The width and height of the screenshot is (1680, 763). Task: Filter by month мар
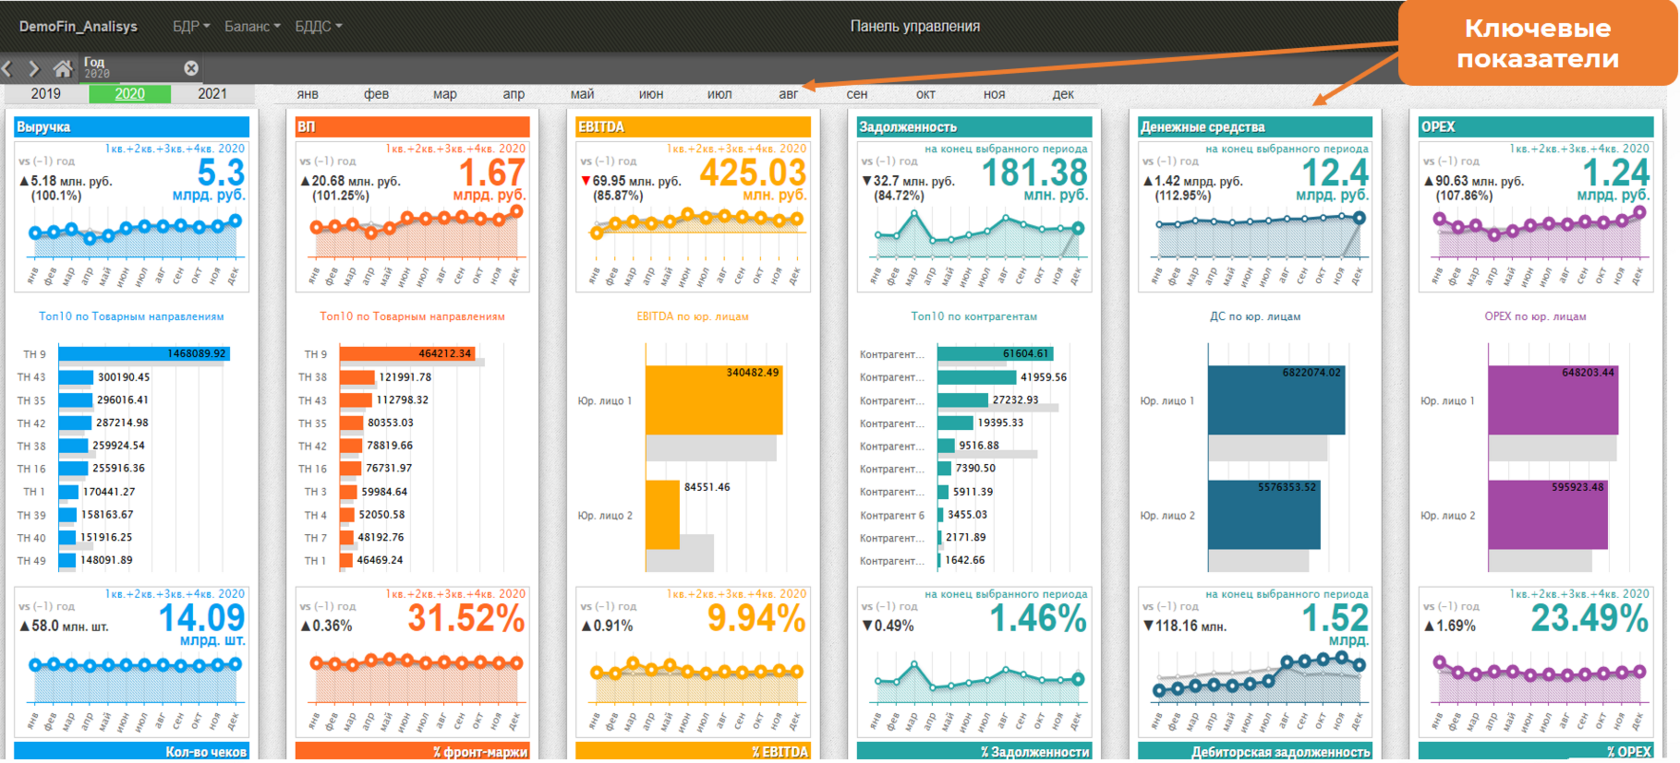click(x=445, y=94)
